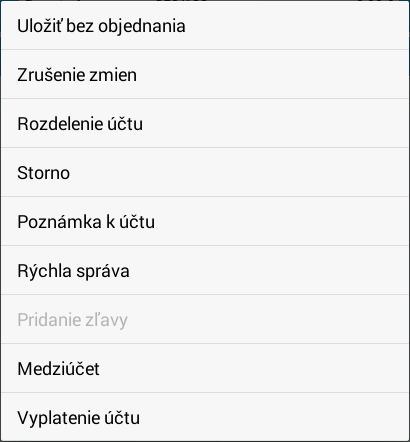
Task: Add a bill note via 'Poznámka k účtu'
Action: [205, 221]
